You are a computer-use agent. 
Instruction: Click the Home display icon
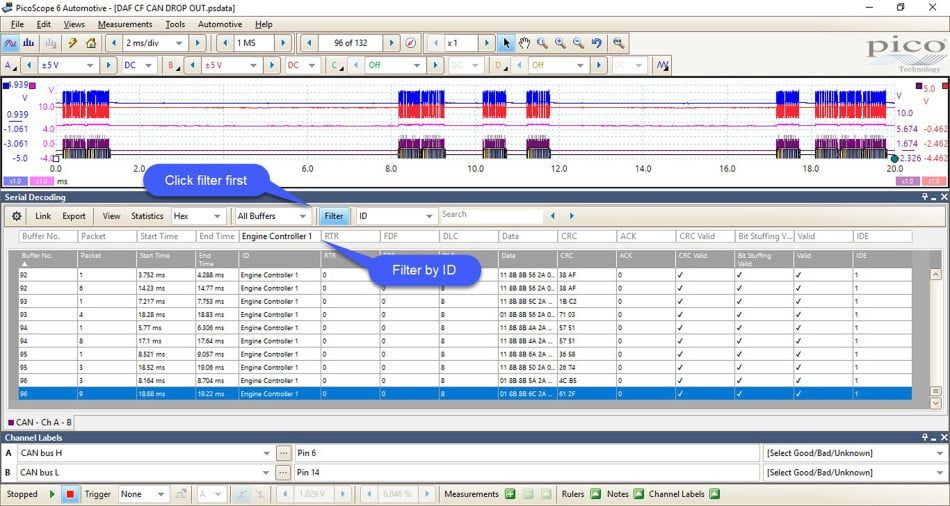[91, 43]
